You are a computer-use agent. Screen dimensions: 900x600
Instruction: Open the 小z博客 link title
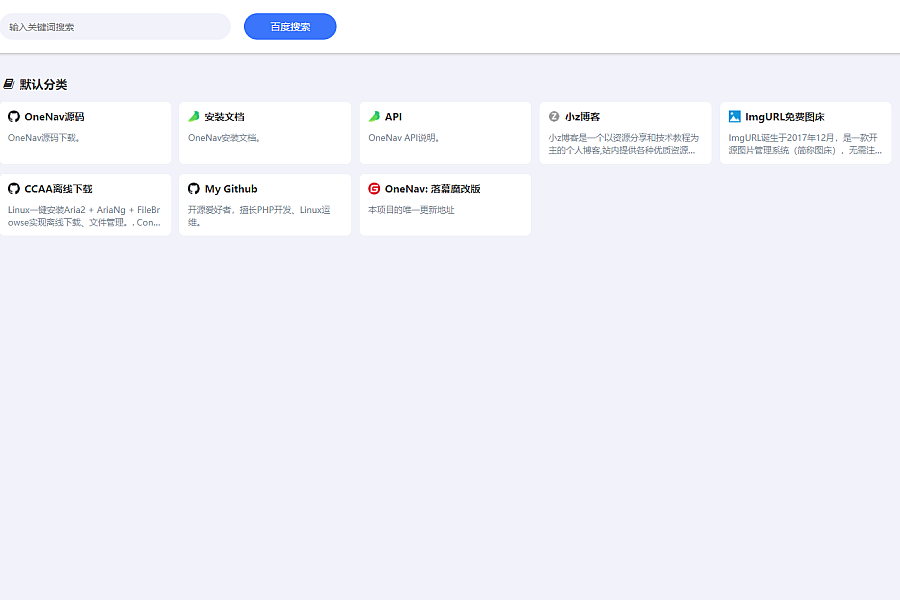[x=582, y=117]
